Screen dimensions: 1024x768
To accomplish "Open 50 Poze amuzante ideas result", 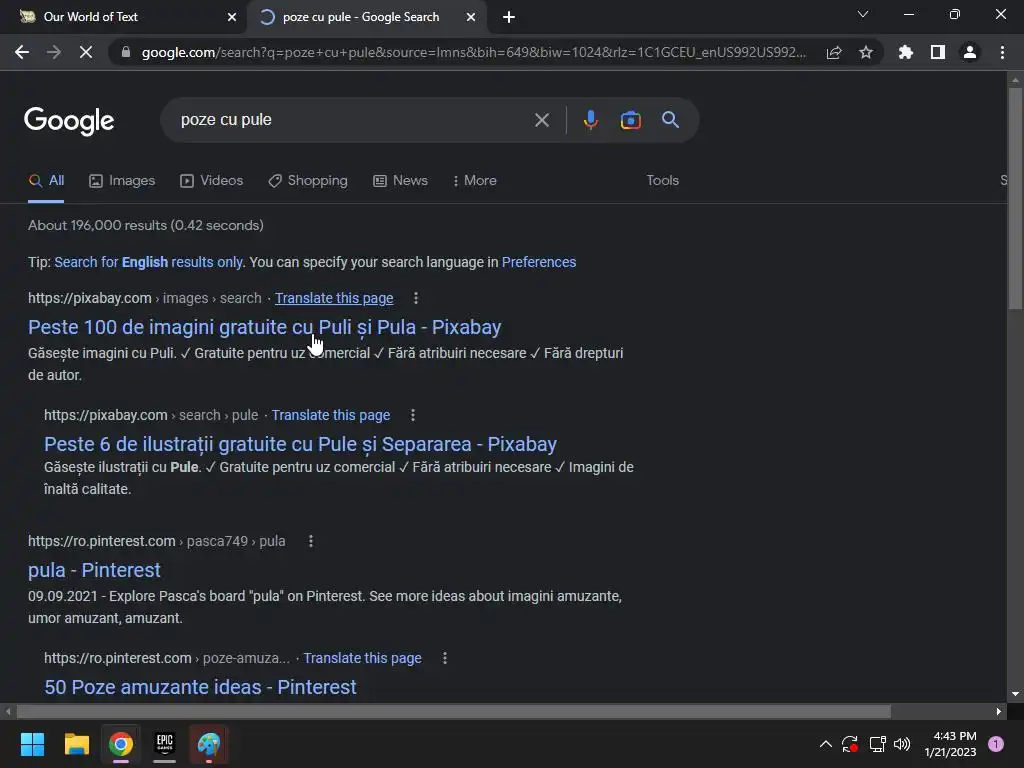I will (200, 687).
